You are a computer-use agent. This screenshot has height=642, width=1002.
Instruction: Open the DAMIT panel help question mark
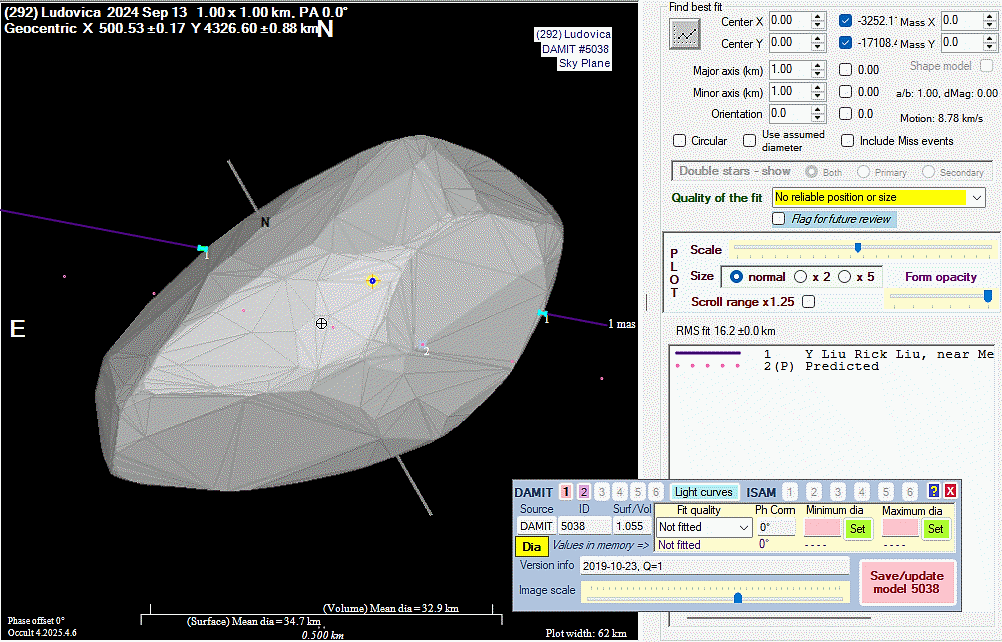934,491
